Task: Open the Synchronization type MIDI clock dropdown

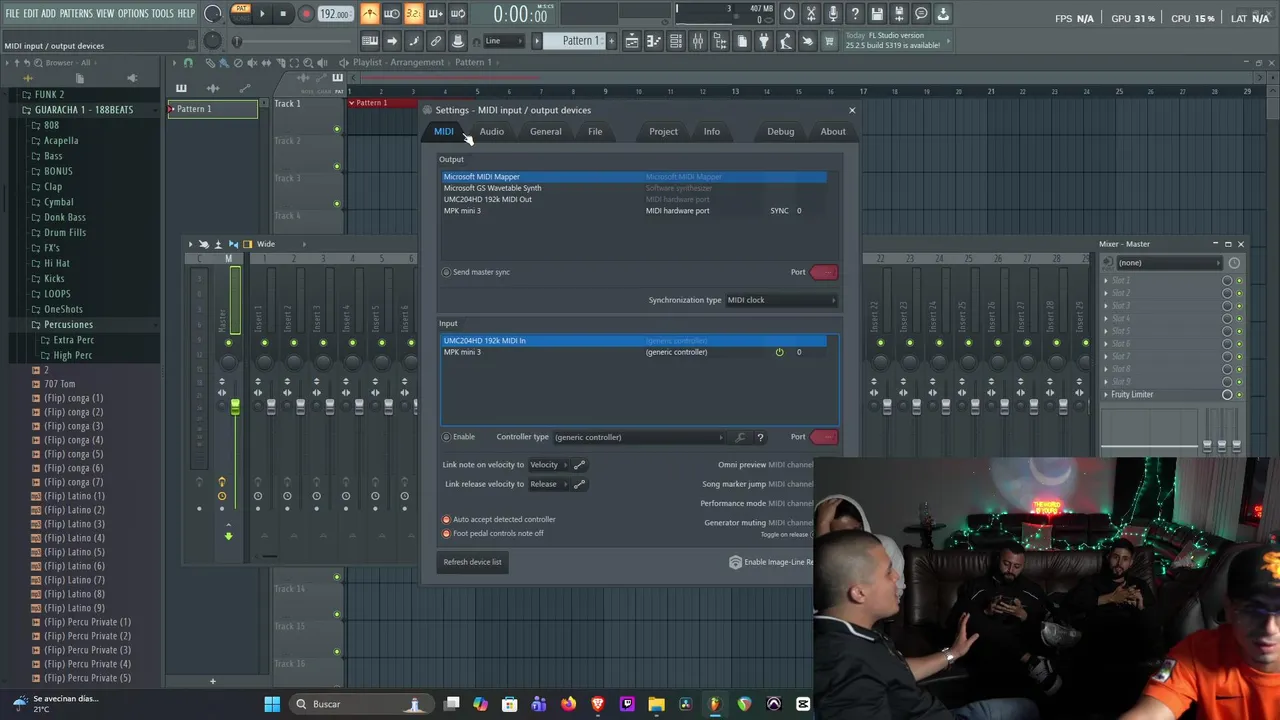Action: point(780,300)
